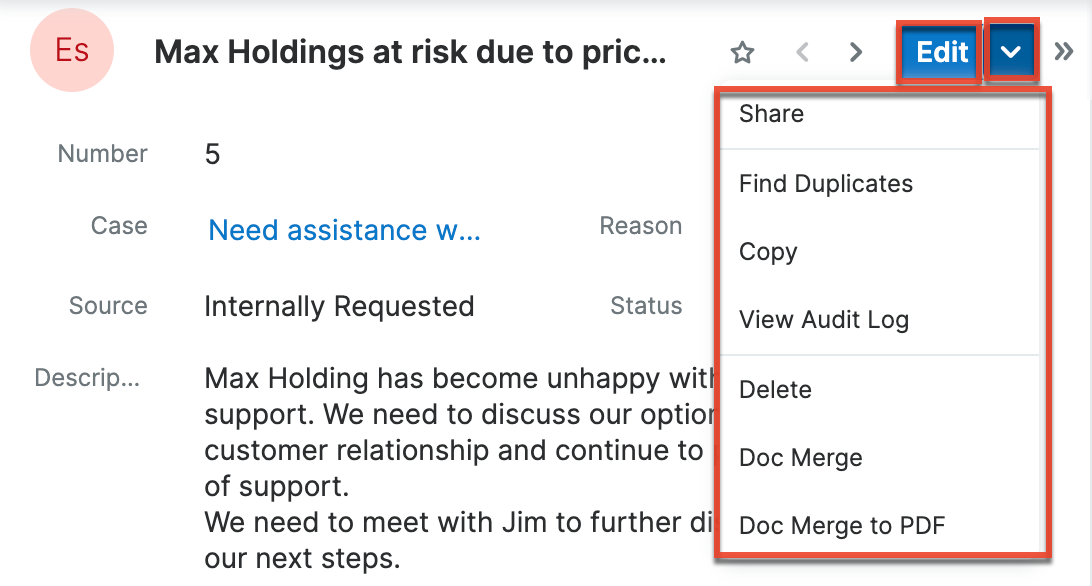The height and width of the screenshot is (586, 1092).
Task: Go to next record with right chevron
Action: pos(855,52)
